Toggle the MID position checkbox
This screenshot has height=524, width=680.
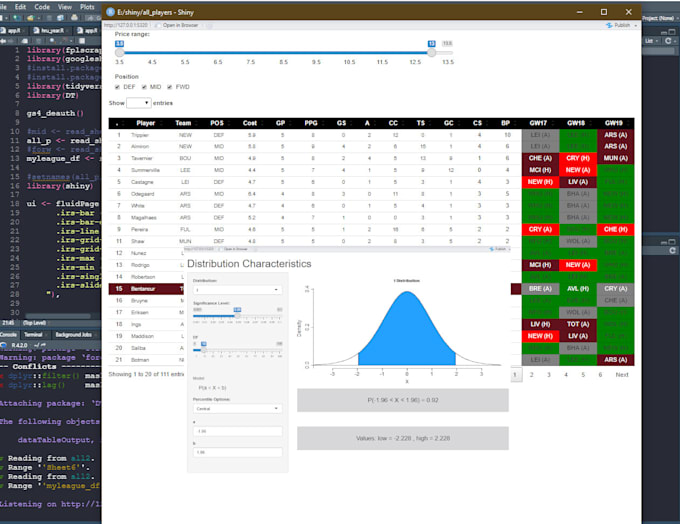[x=144, y=87]
